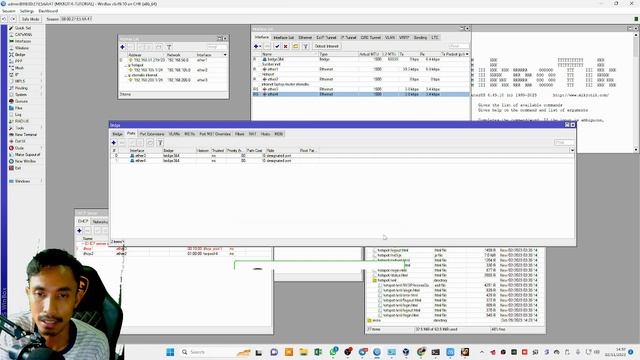640x360 pixels.
Task: Switch to VLANs tab in Bridge window
Action: [x=174, y=134]
